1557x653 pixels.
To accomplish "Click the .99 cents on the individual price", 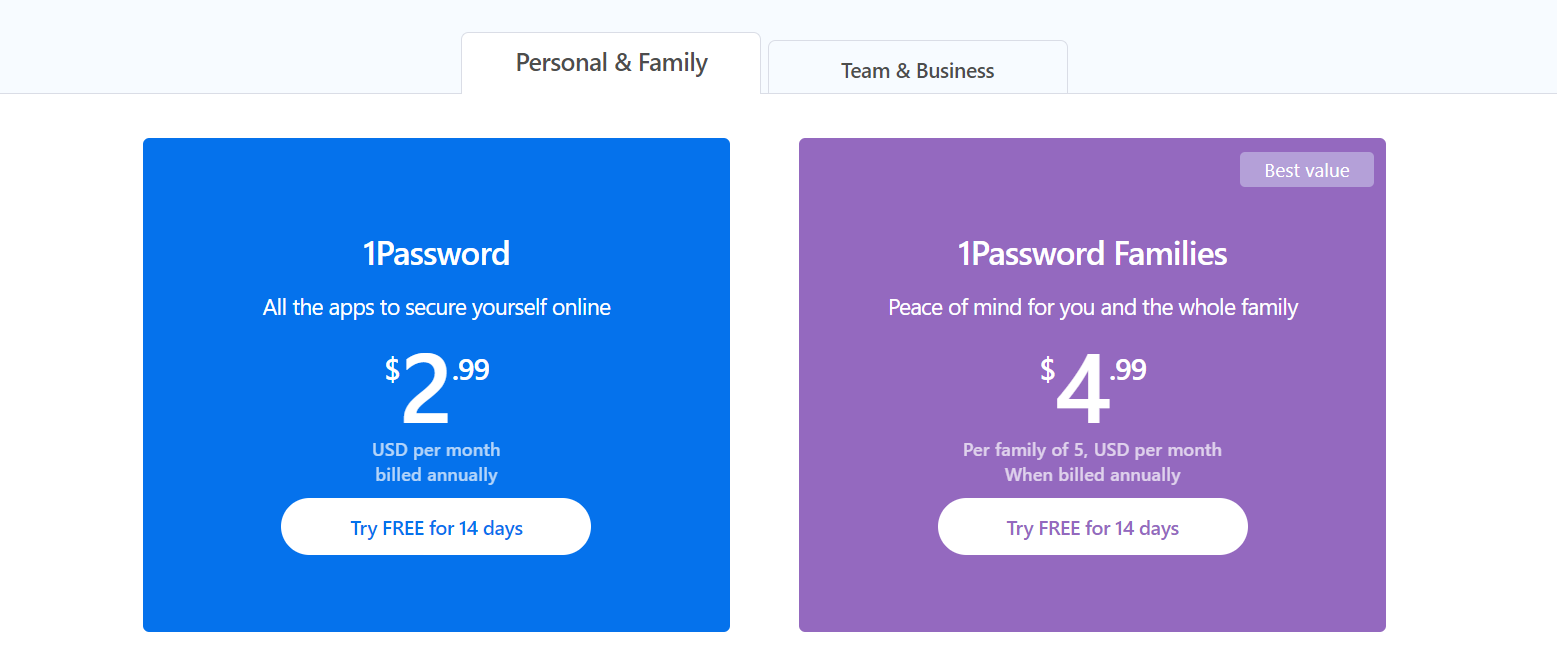I will [x=471, y=371].
